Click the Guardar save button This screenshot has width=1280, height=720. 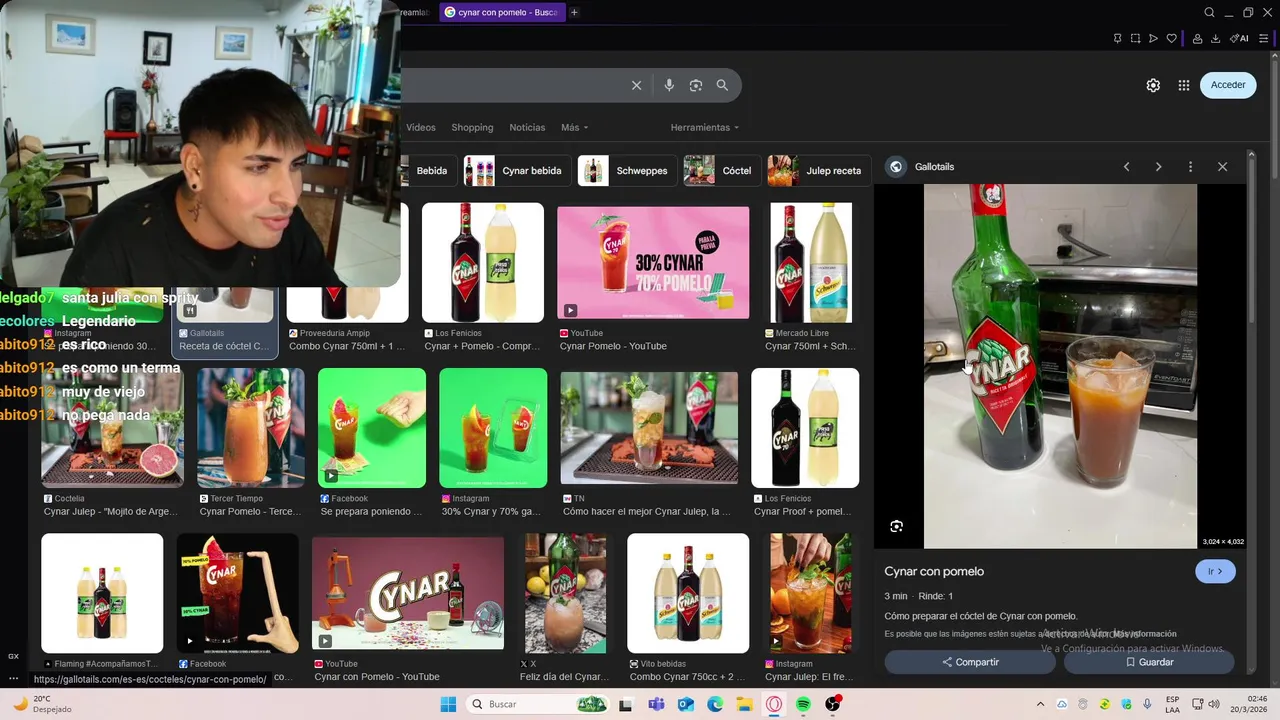(x=1149, y=662)
